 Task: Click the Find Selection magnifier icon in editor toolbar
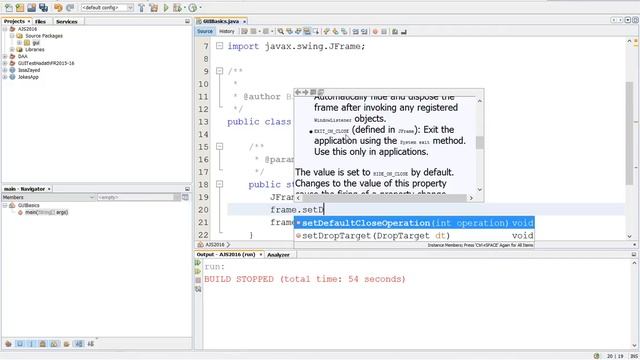point(281,31)
